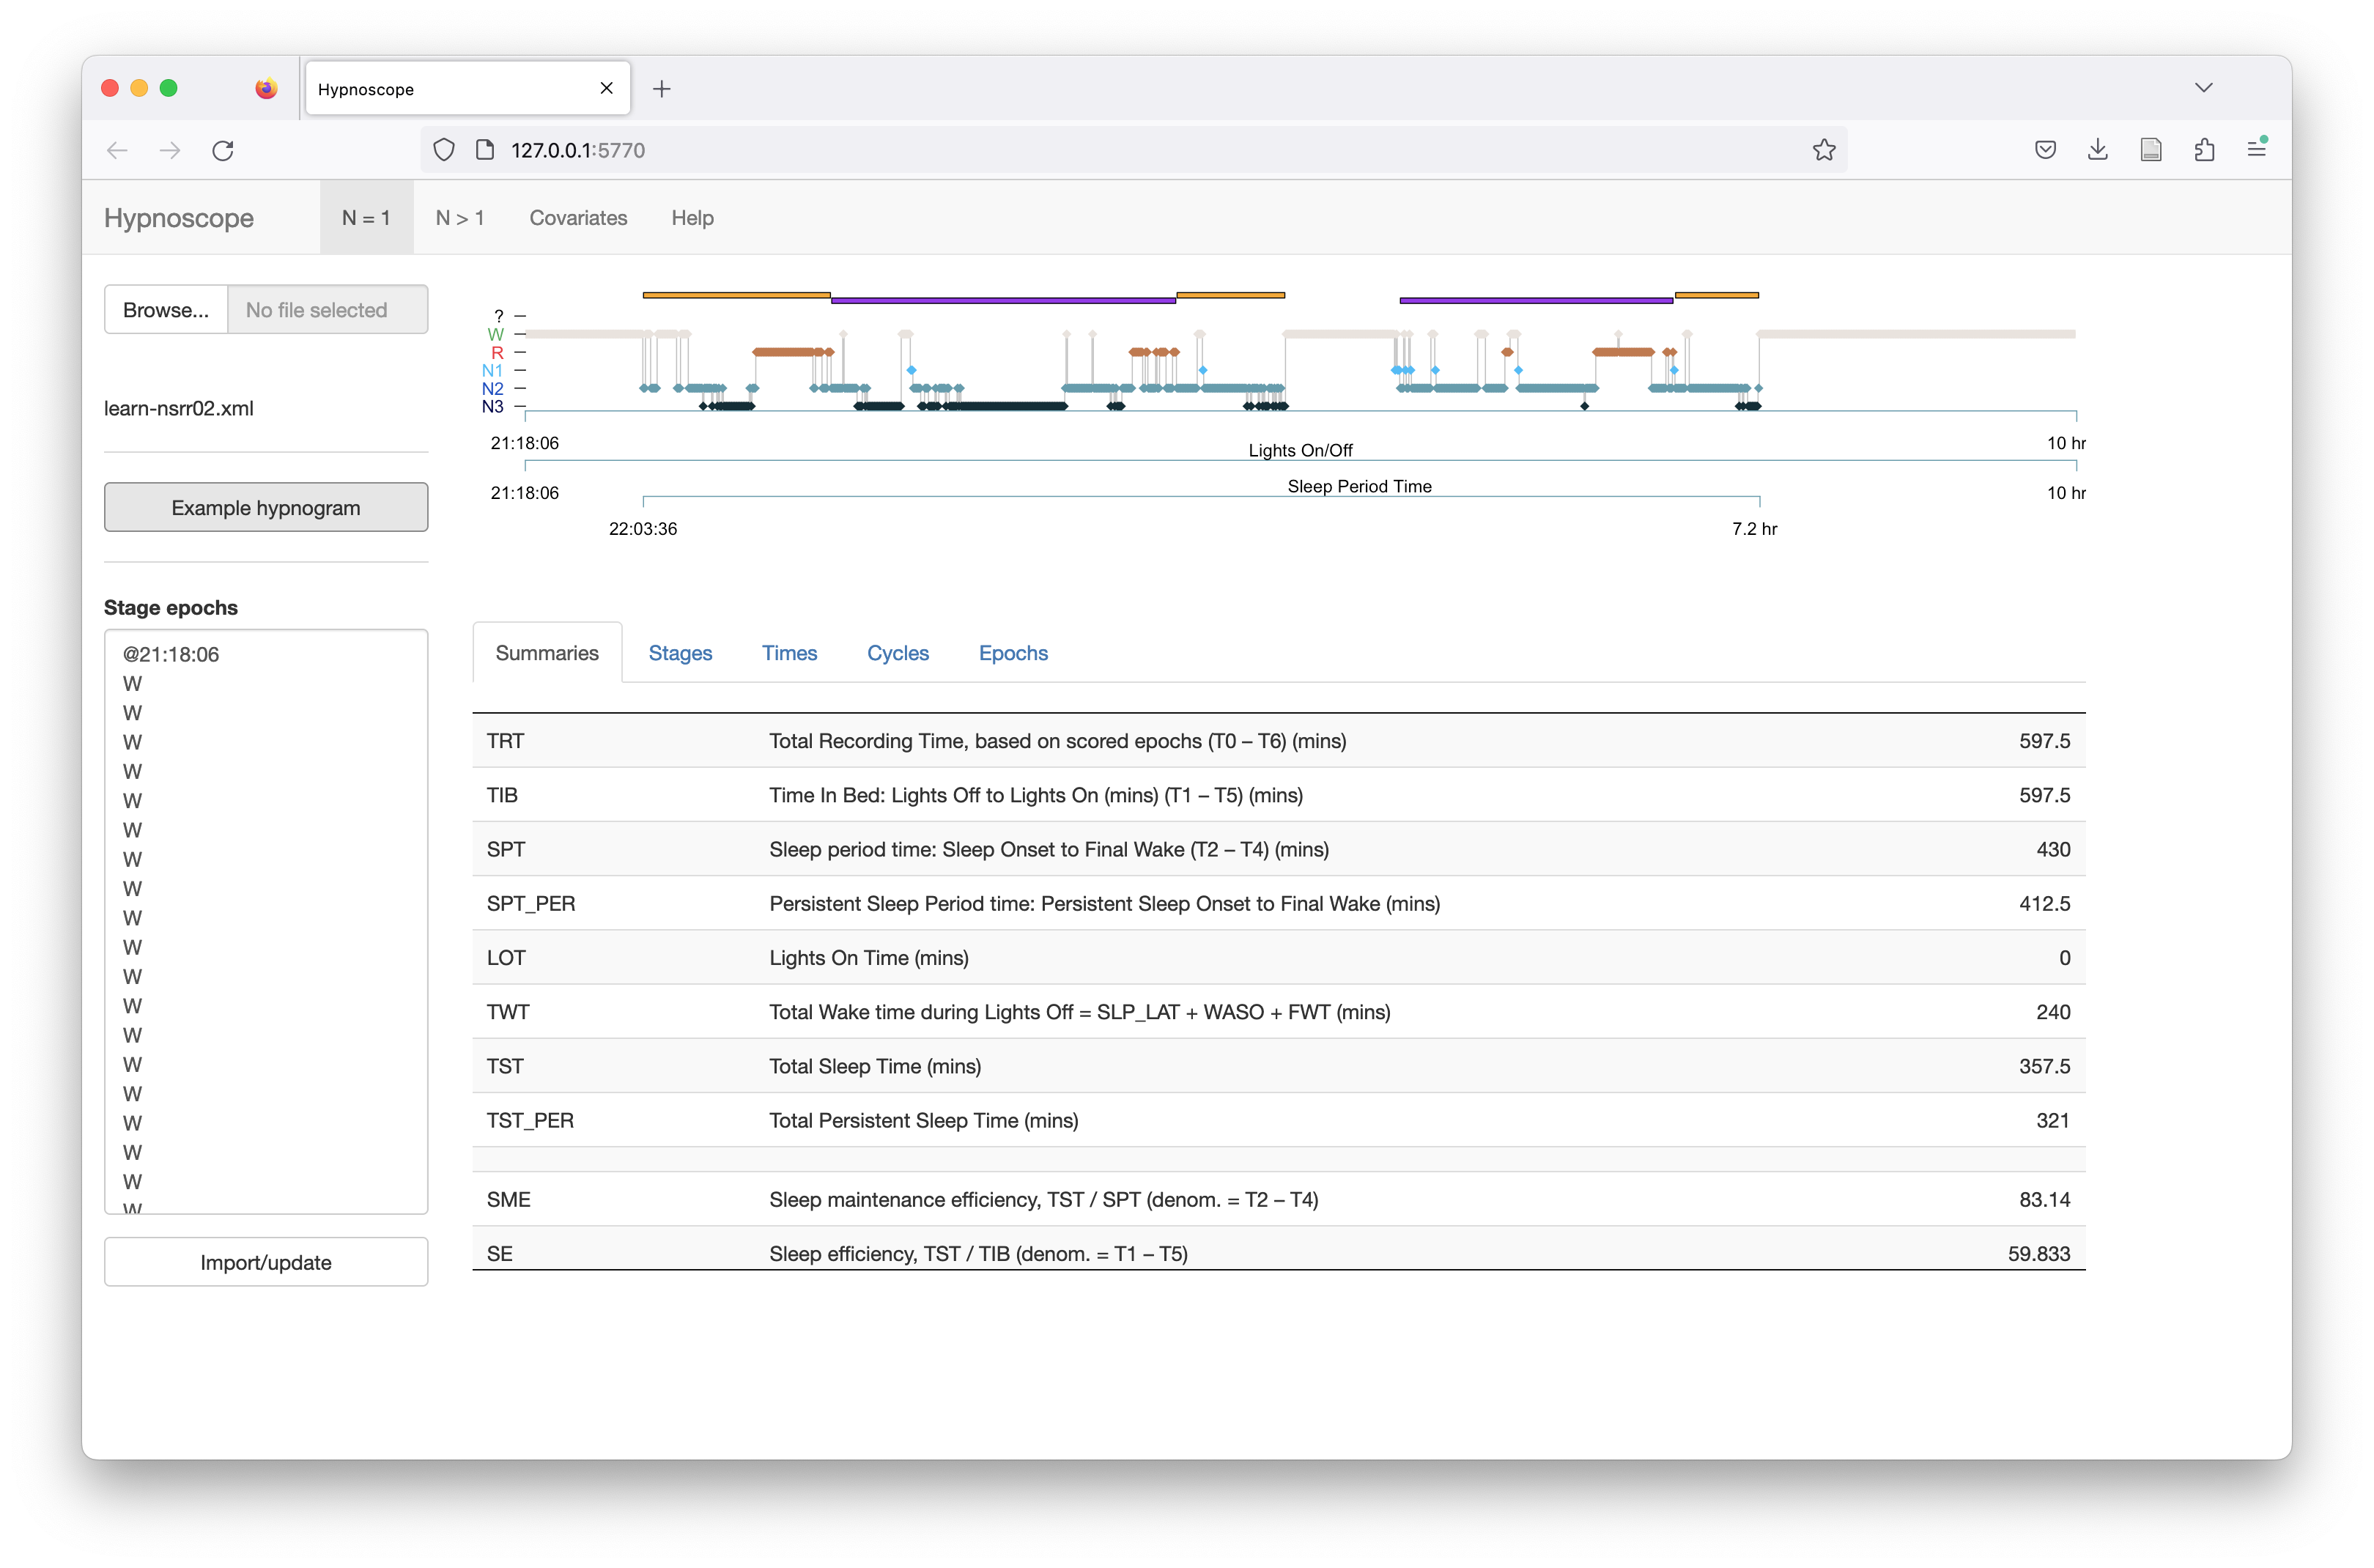Go to the Covariates page
2374x1568 pixels.
[x=578, y=218]
